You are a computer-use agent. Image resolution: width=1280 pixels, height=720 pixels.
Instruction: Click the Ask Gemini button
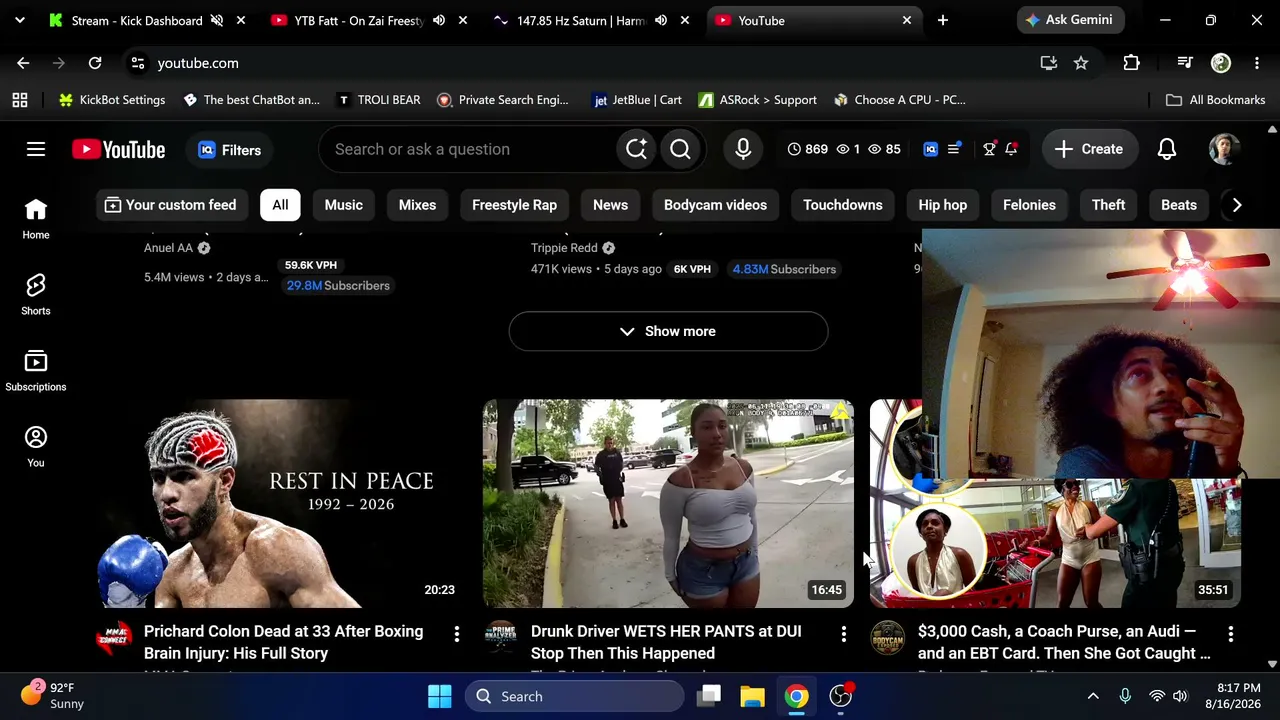(1070, 20)
